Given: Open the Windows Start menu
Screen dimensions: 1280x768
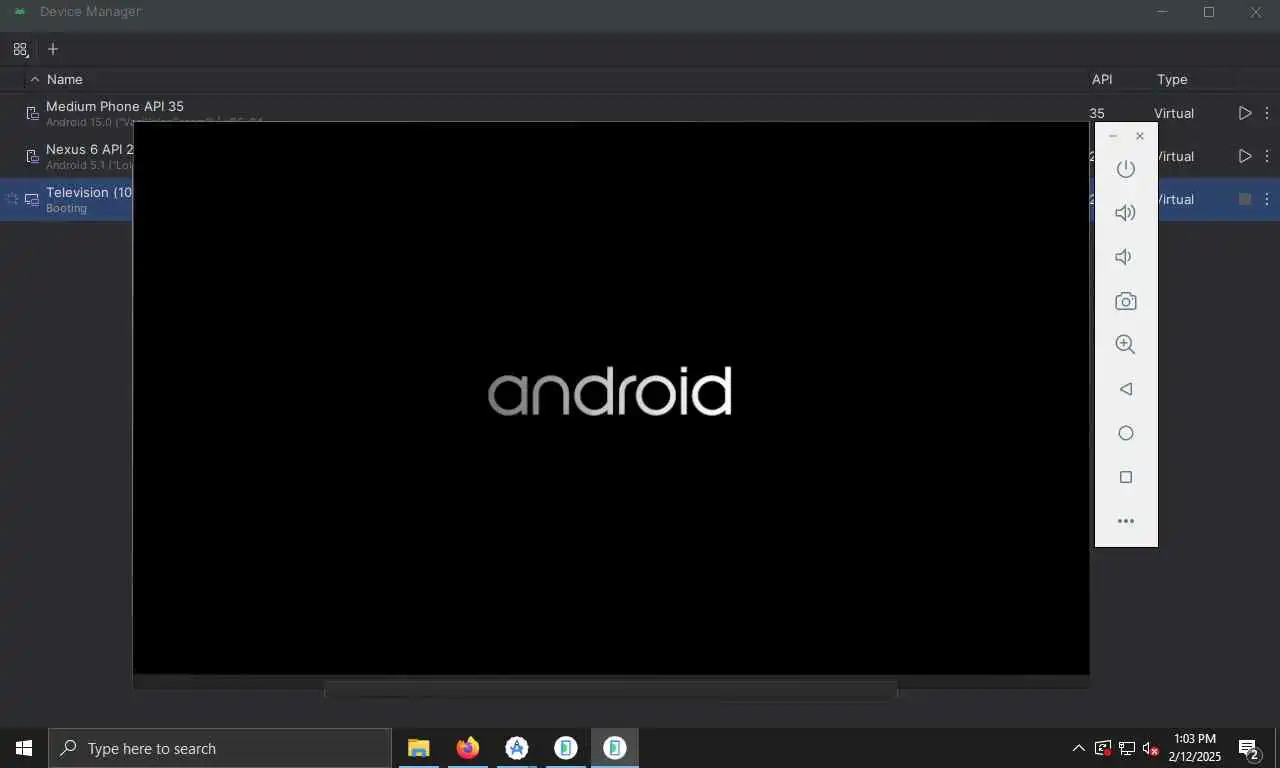Looking at the screenshot, I should pos(24,748).
